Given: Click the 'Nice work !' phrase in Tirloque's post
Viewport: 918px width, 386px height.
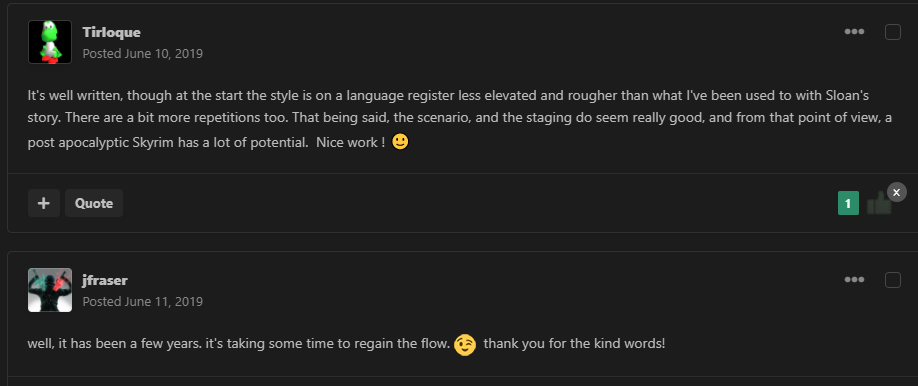Looking at the screenshot, I should [351, 143].
